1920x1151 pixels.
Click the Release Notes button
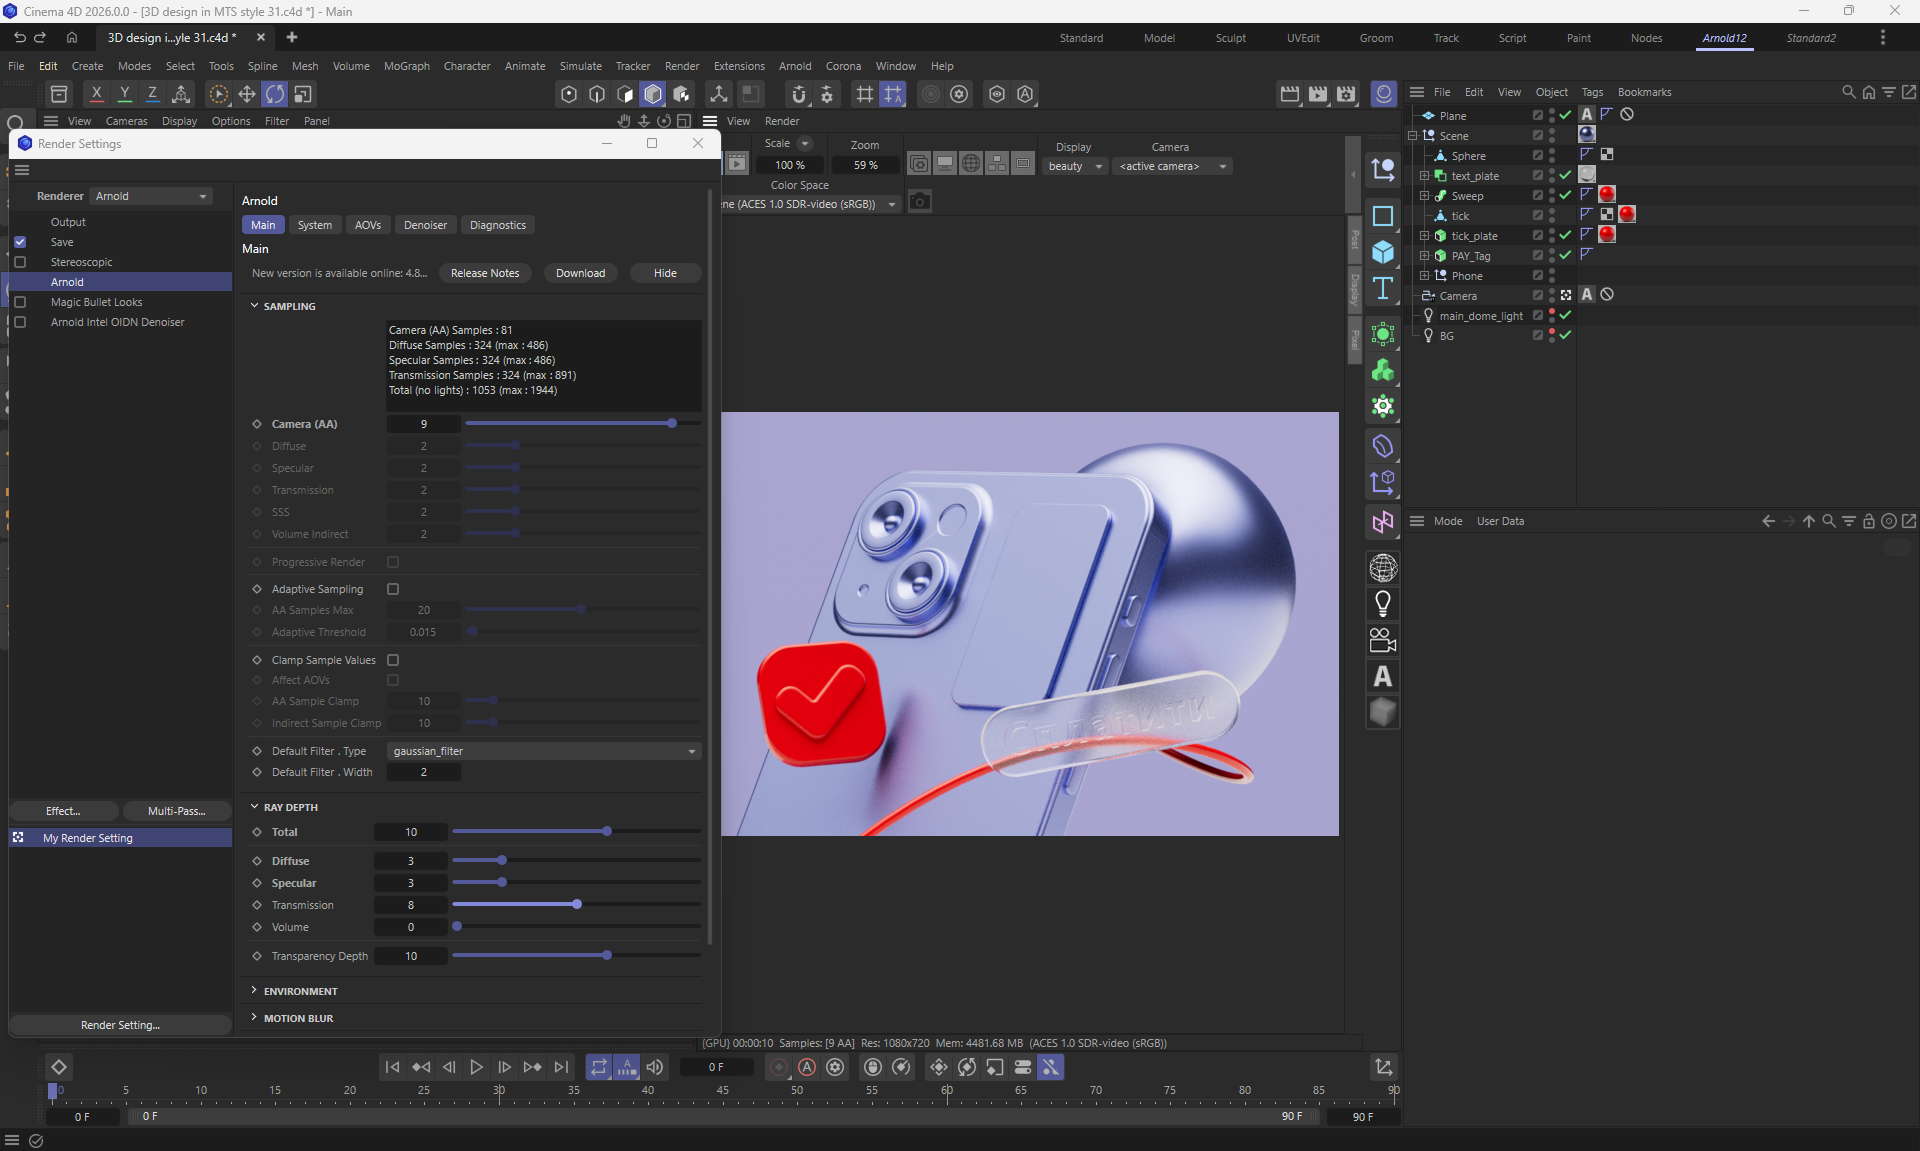[x=485, y=273]
